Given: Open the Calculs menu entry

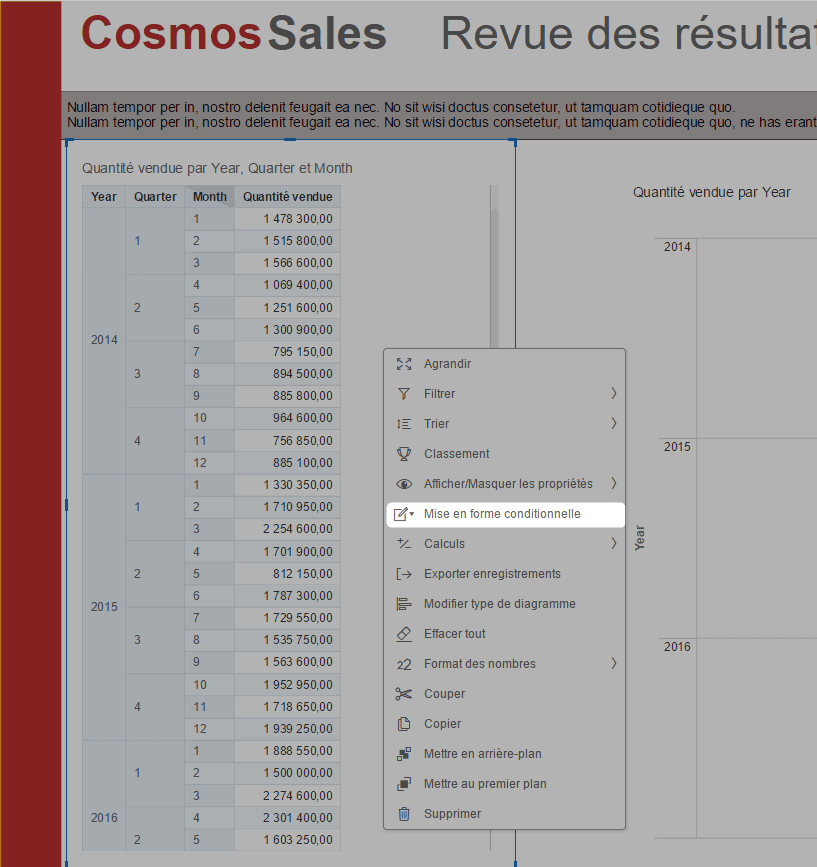Looking at the screenshot, I should 505,544.
